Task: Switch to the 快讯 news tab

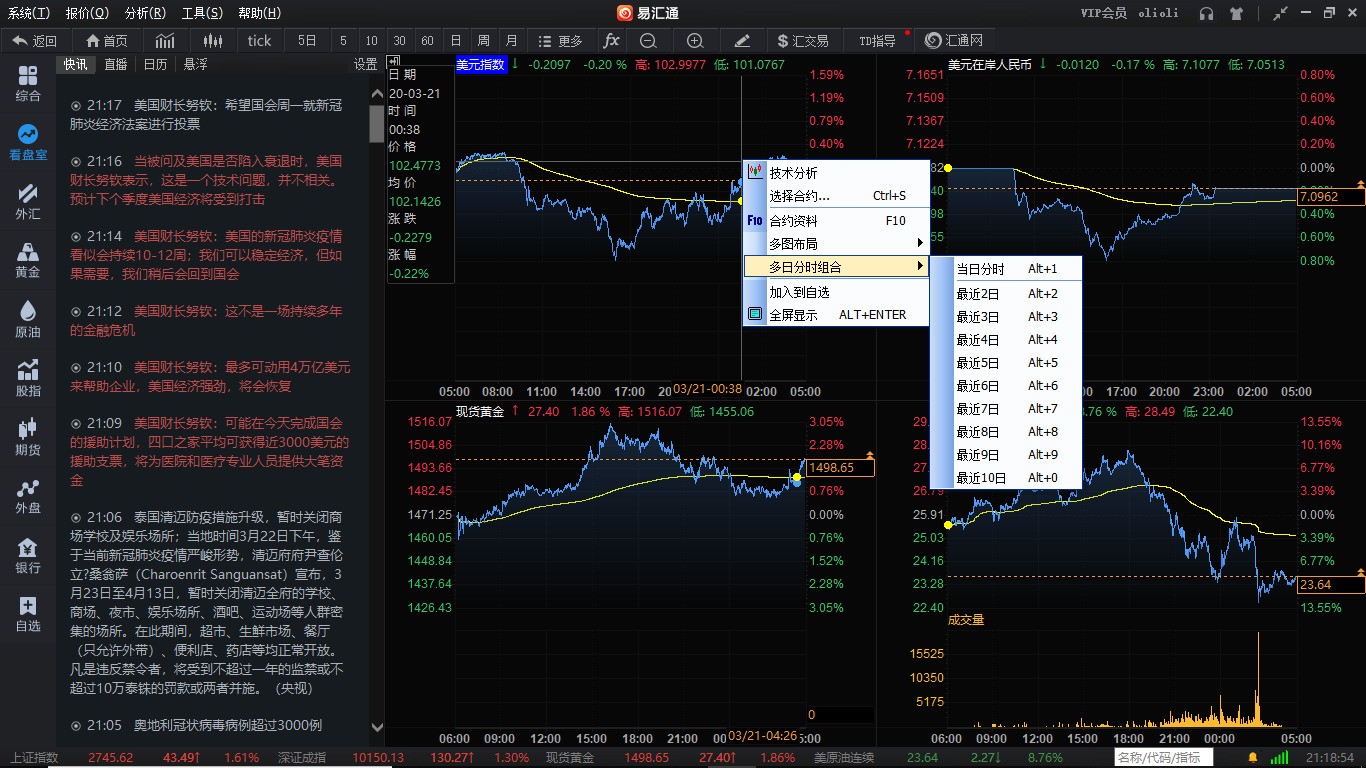Action: (75, 64)
